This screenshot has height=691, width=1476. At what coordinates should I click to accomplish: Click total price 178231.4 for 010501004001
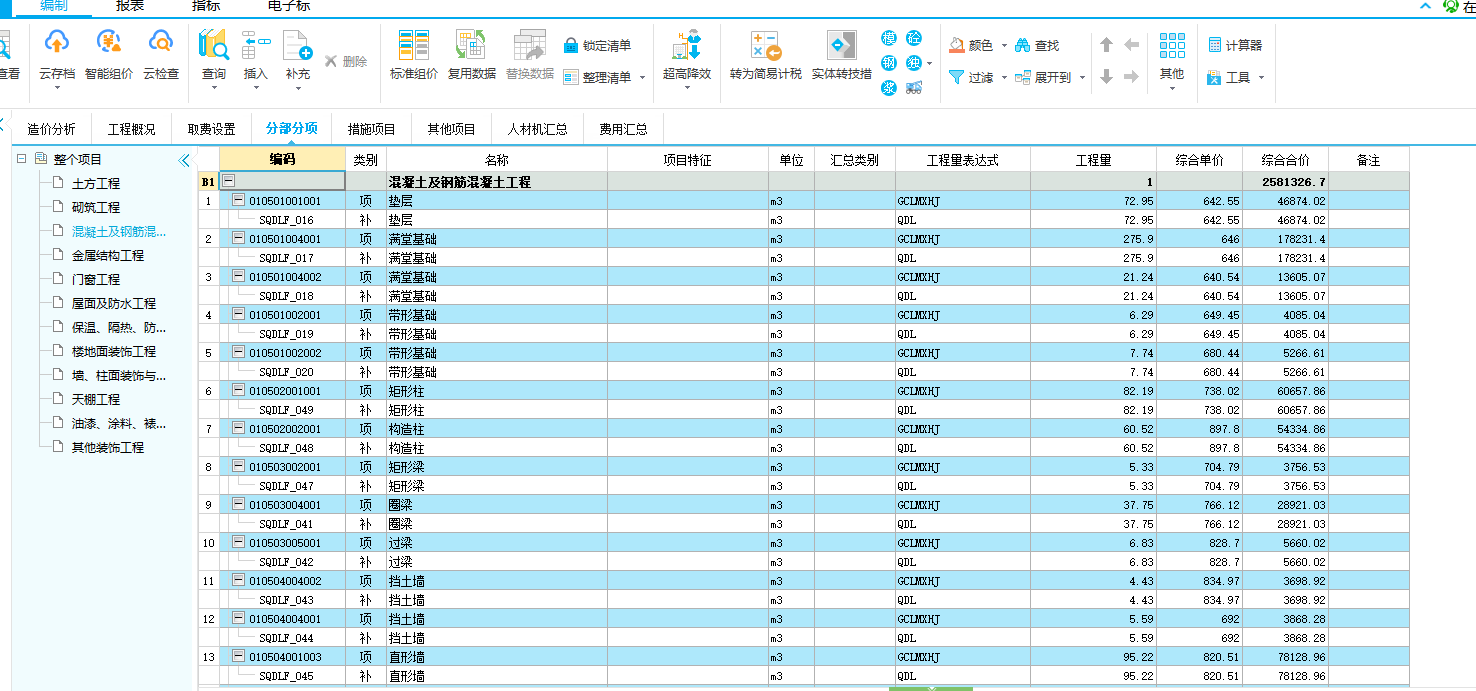(x=1301, y=239)
